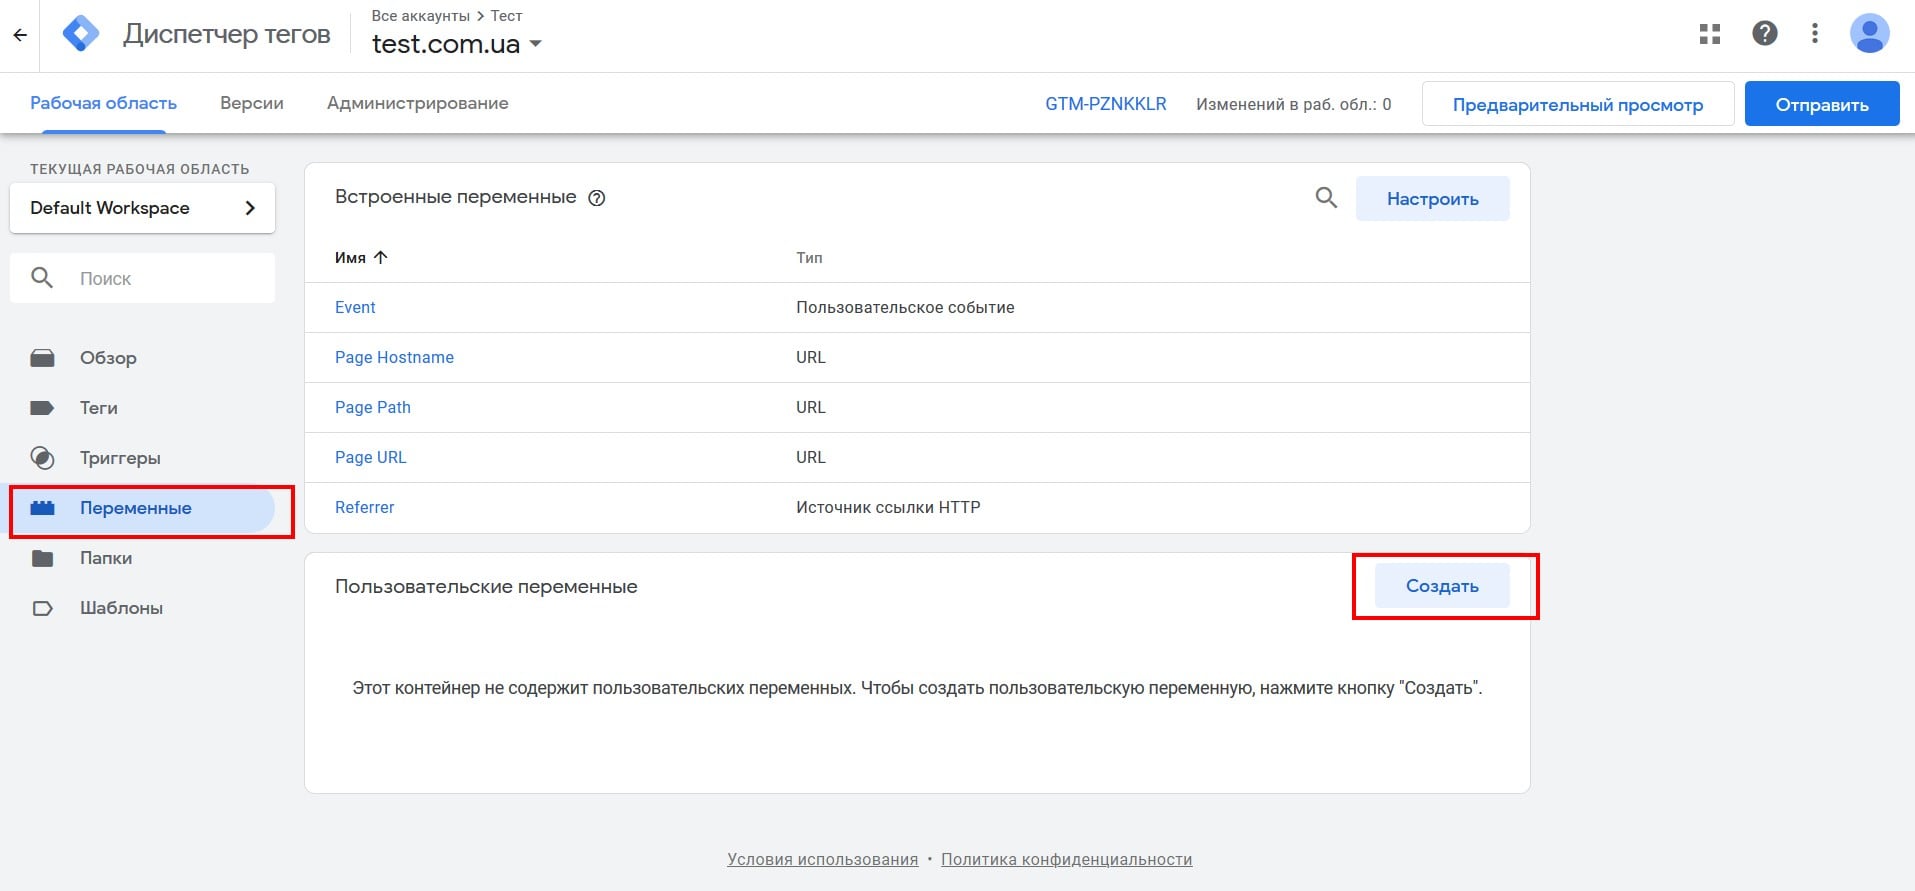Open the Google apps grid
The width and height of the screenshot is (1915, 891).
tap(1710, 34)
